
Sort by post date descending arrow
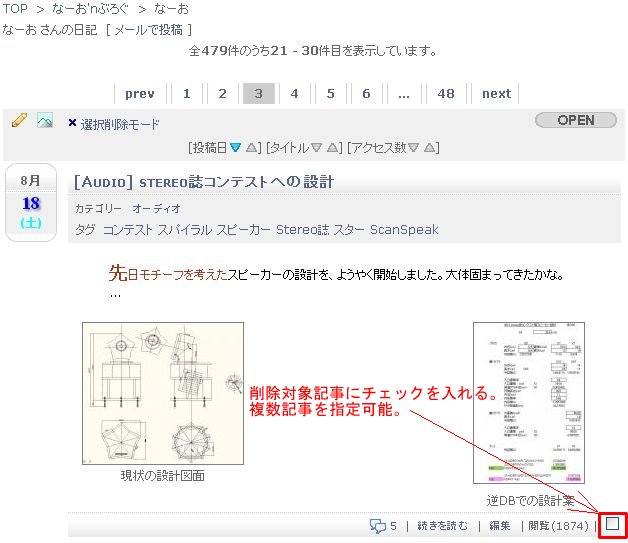tap(236, 148)
